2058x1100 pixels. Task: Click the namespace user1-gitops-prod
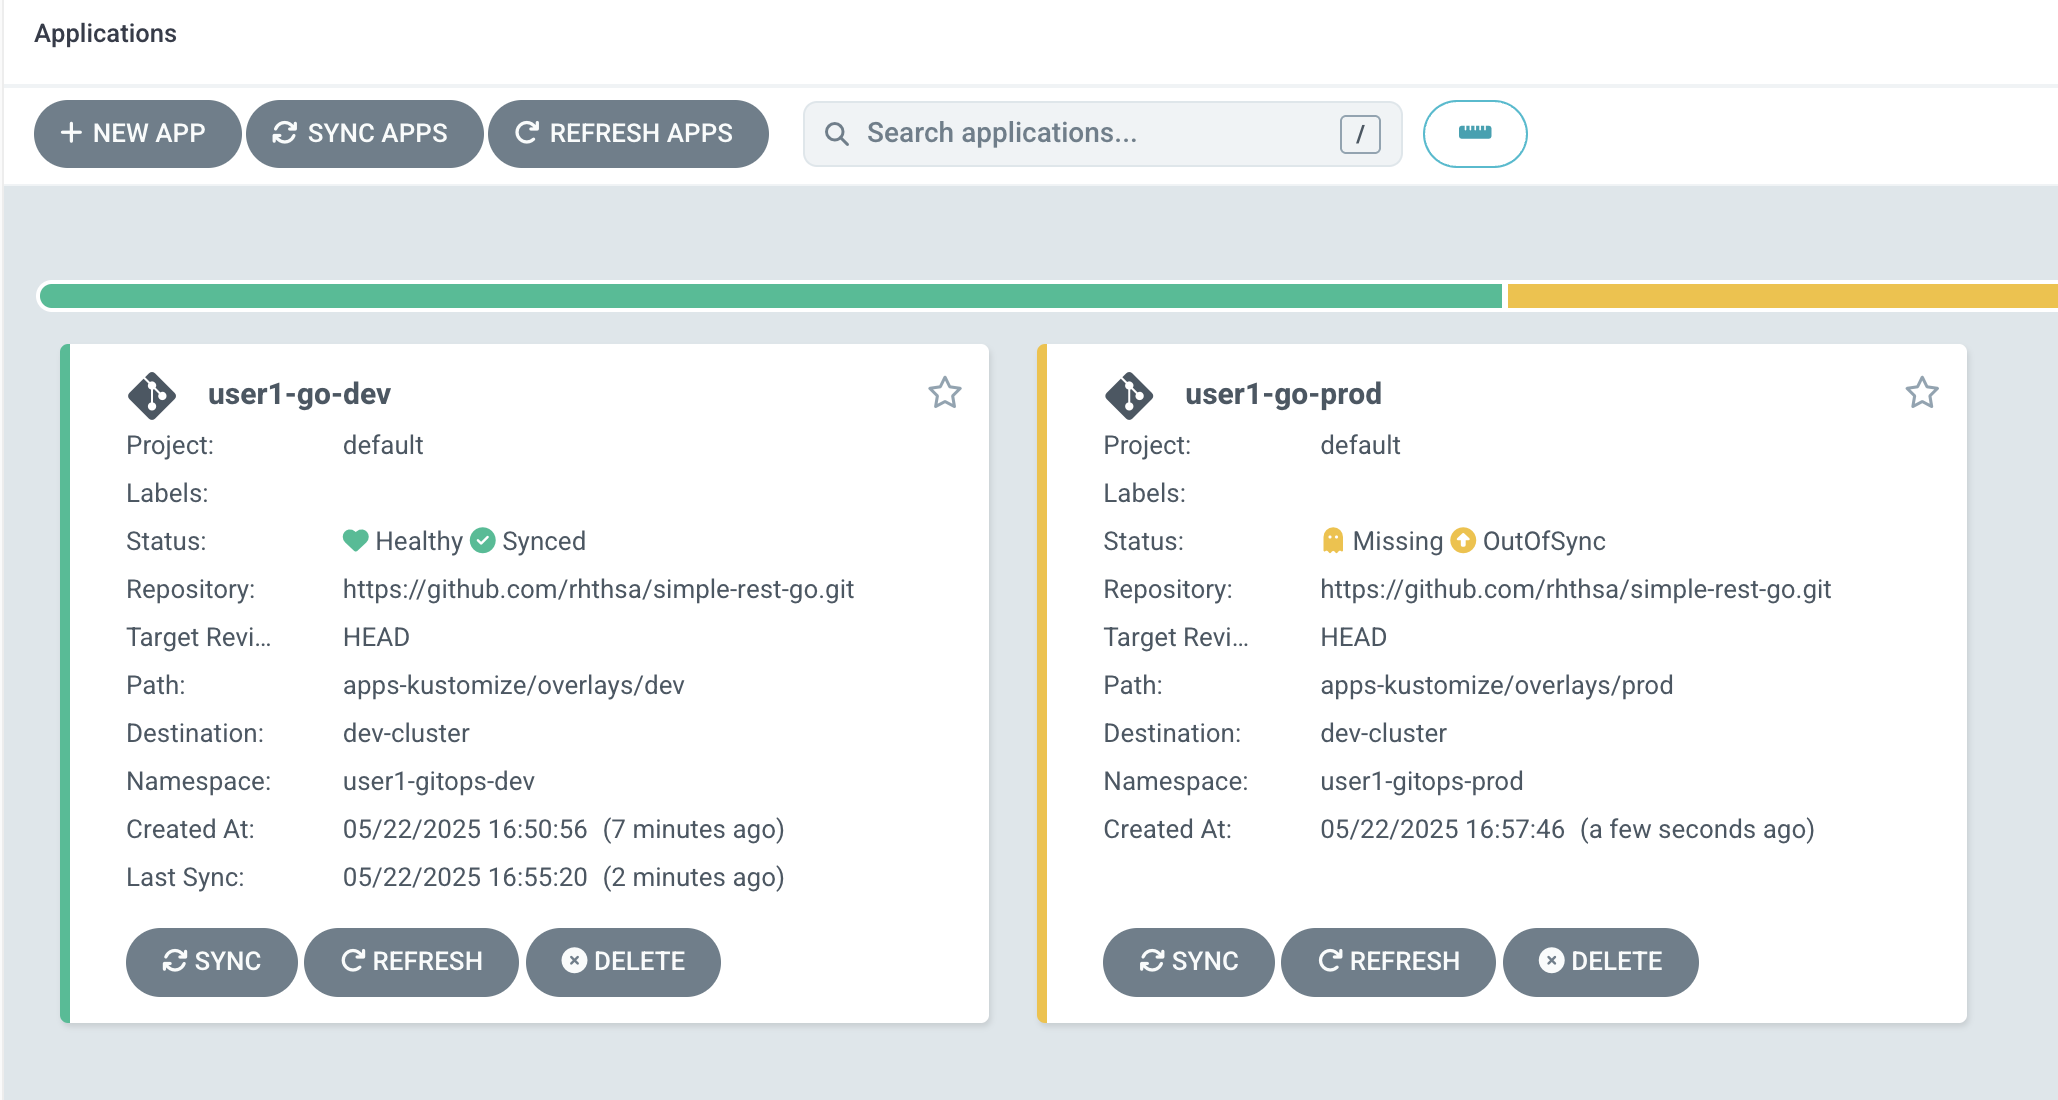point(1421,781)
